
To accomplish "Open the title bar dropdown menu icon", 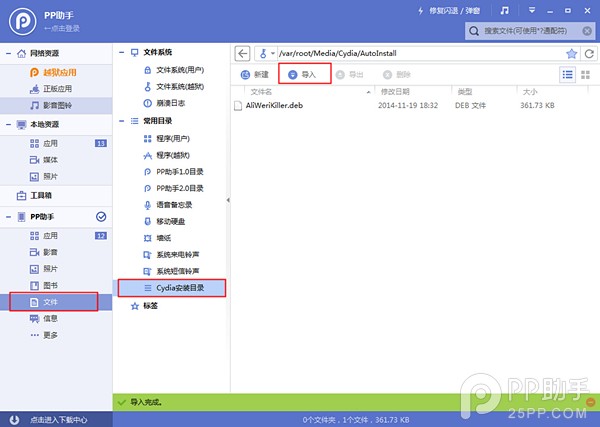I will click(532, 10).
